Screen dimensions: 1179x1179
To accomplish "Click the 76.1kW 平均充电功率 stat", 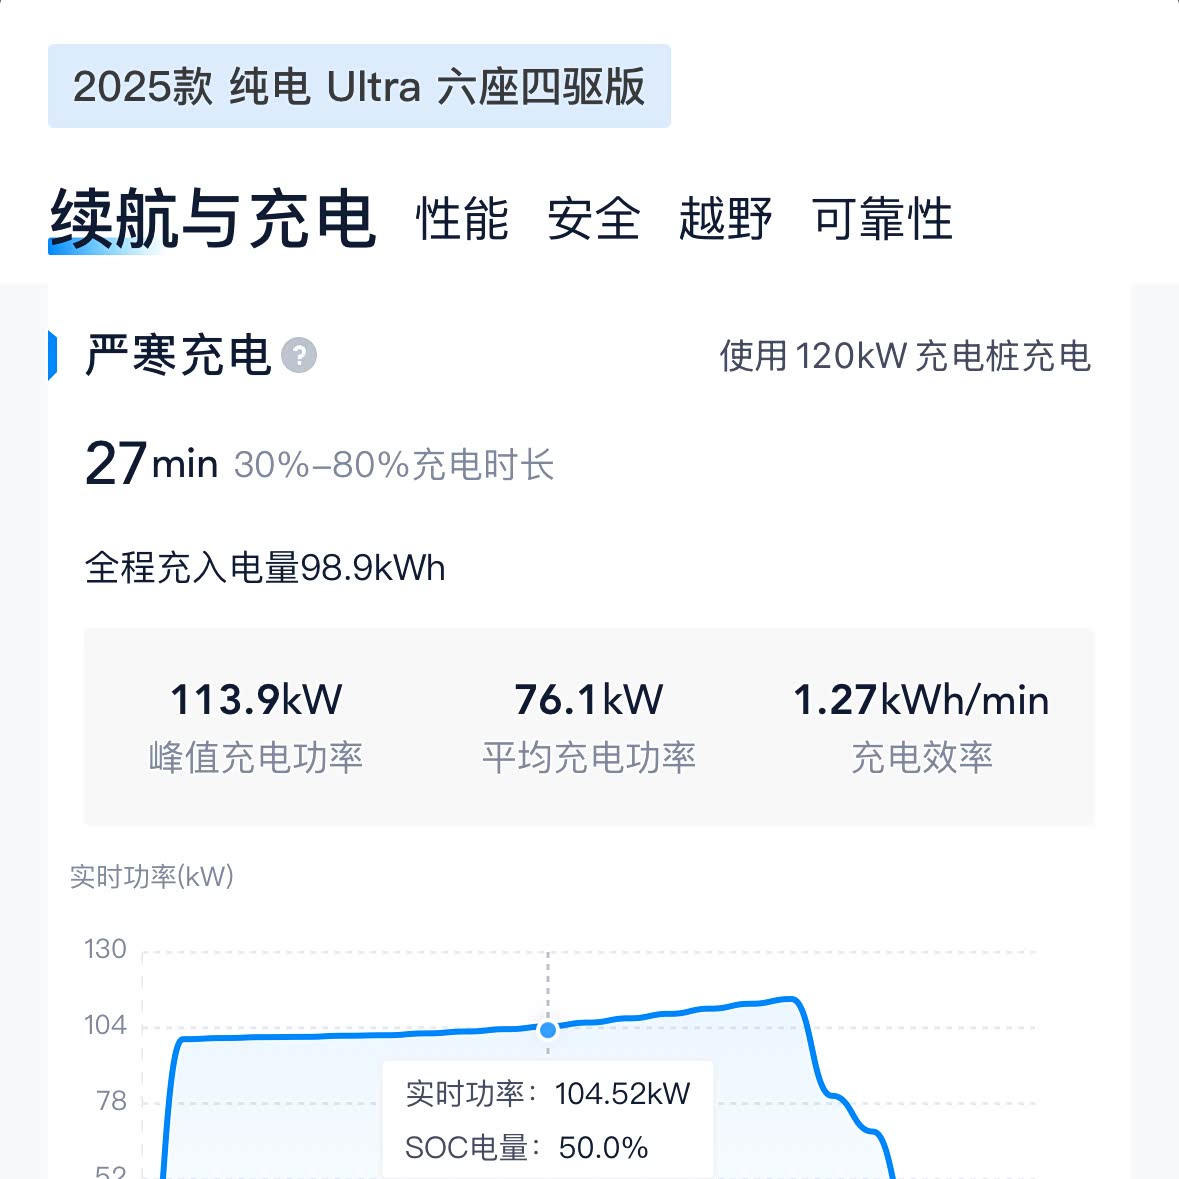I will (589, 726).
